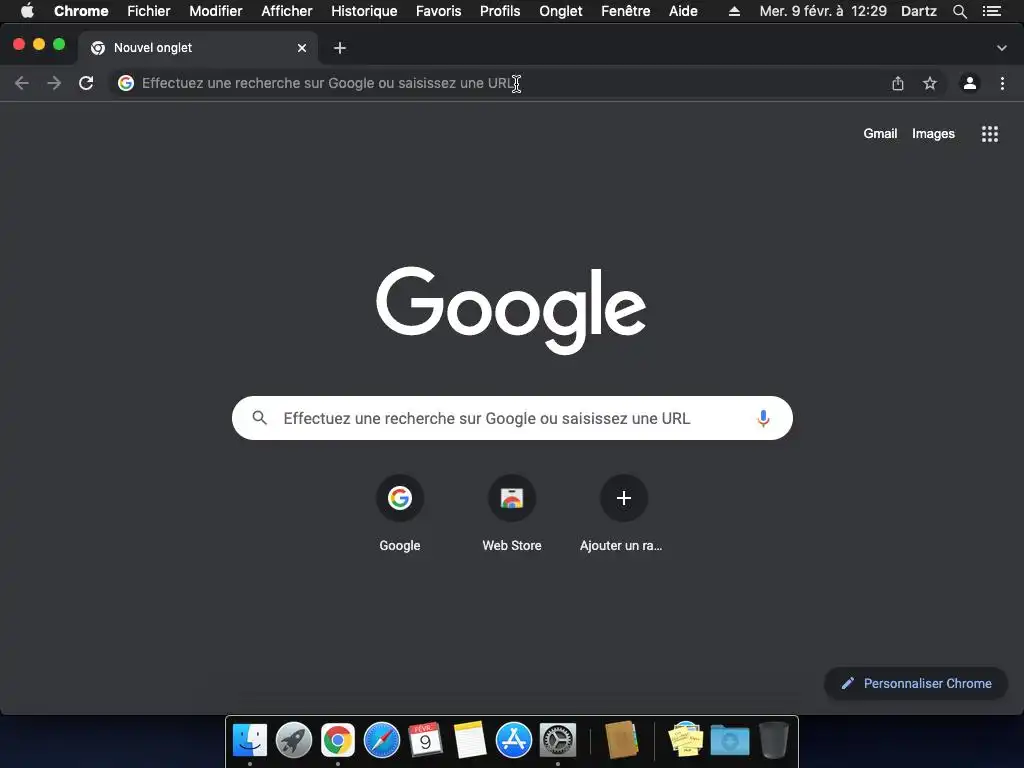1024x768 pixels.
Task: Select the Nouvel onglet tab
Action: pyautogui.click(x=199, y=48)
